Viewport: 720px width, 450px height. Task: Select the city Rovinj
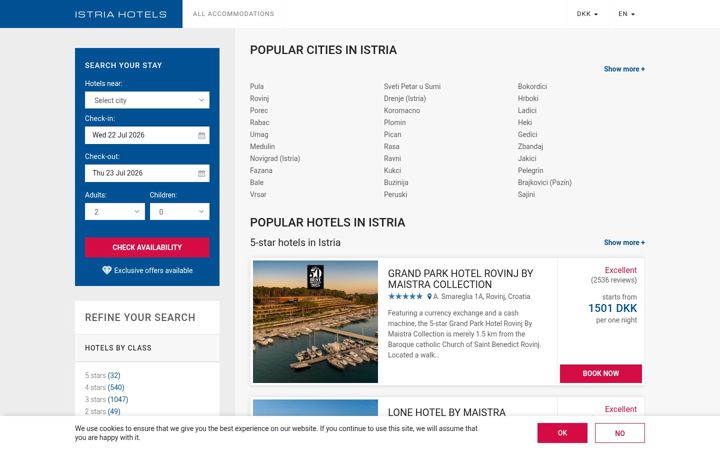click(259, 98)
